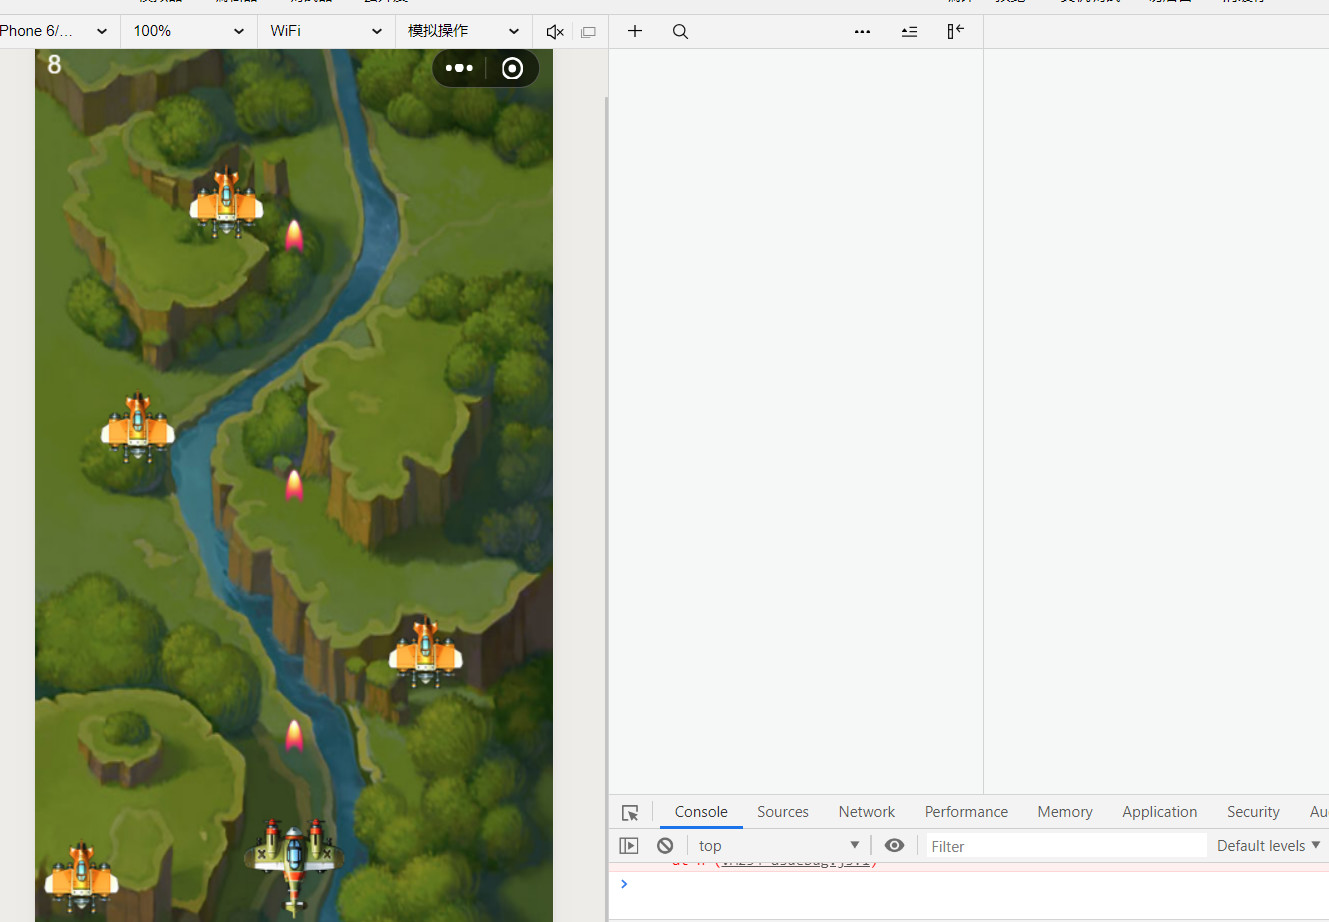Switch to the Memory tab

1065,812
